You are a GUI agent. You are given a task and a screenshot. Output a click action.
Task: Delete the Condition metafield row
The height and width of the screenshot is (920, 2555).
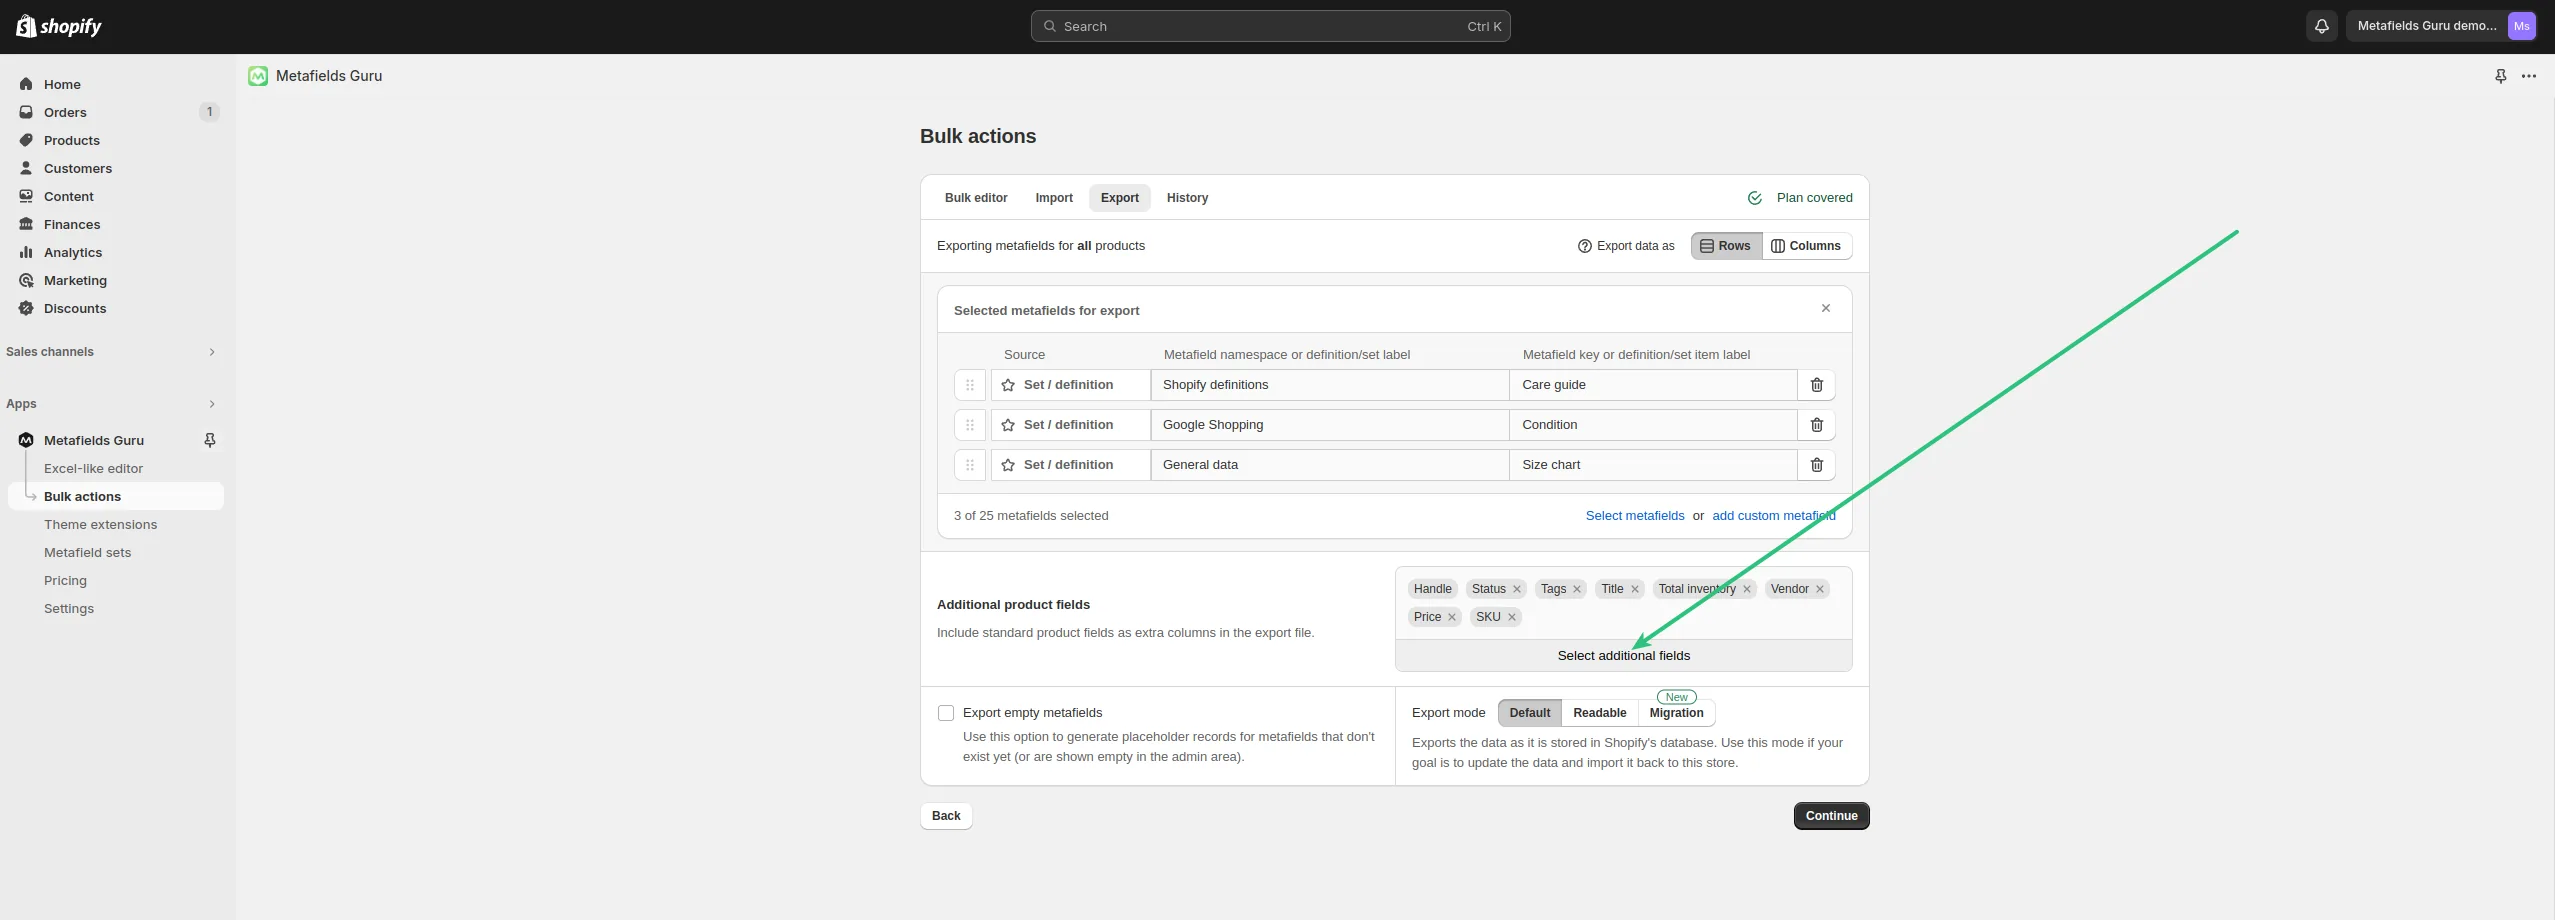[x=1817, y=425]
